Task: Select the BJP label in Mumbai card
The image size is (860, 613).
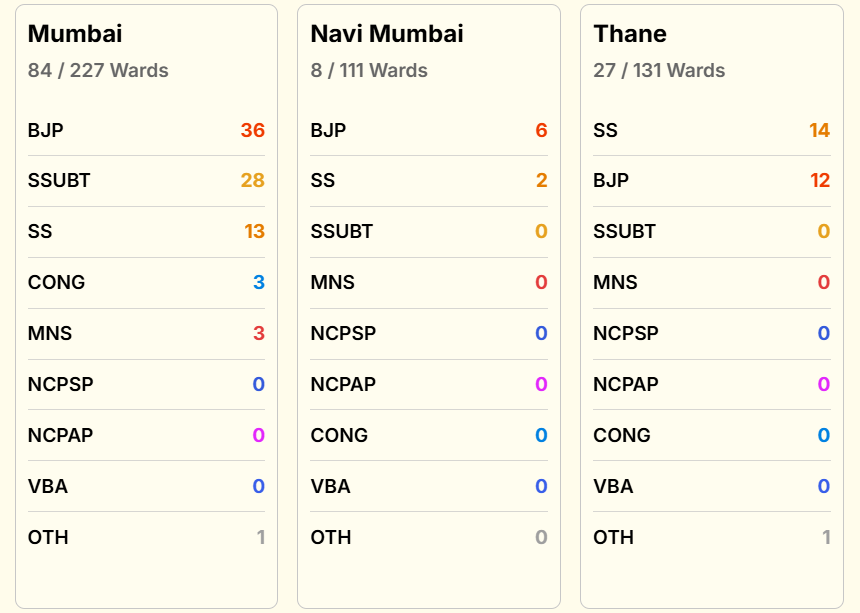Action: [46, 130]
